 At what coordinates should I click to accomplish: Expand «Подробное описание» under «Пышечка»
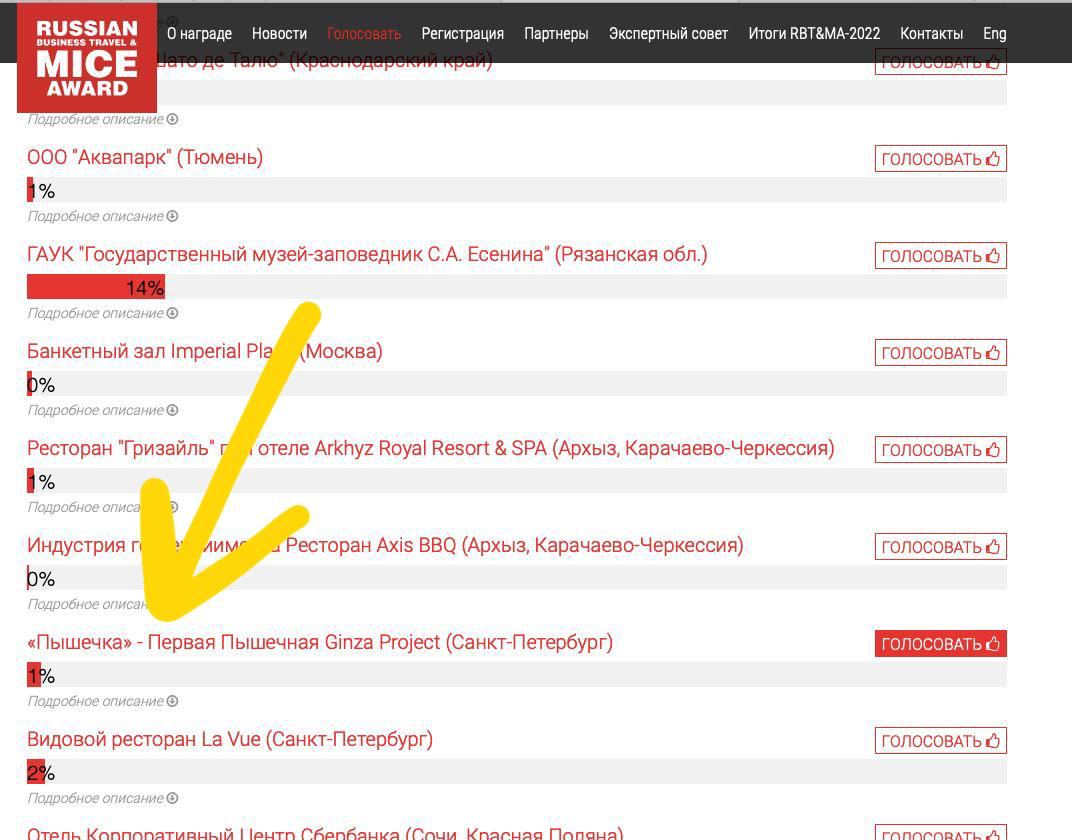(103, 702)
